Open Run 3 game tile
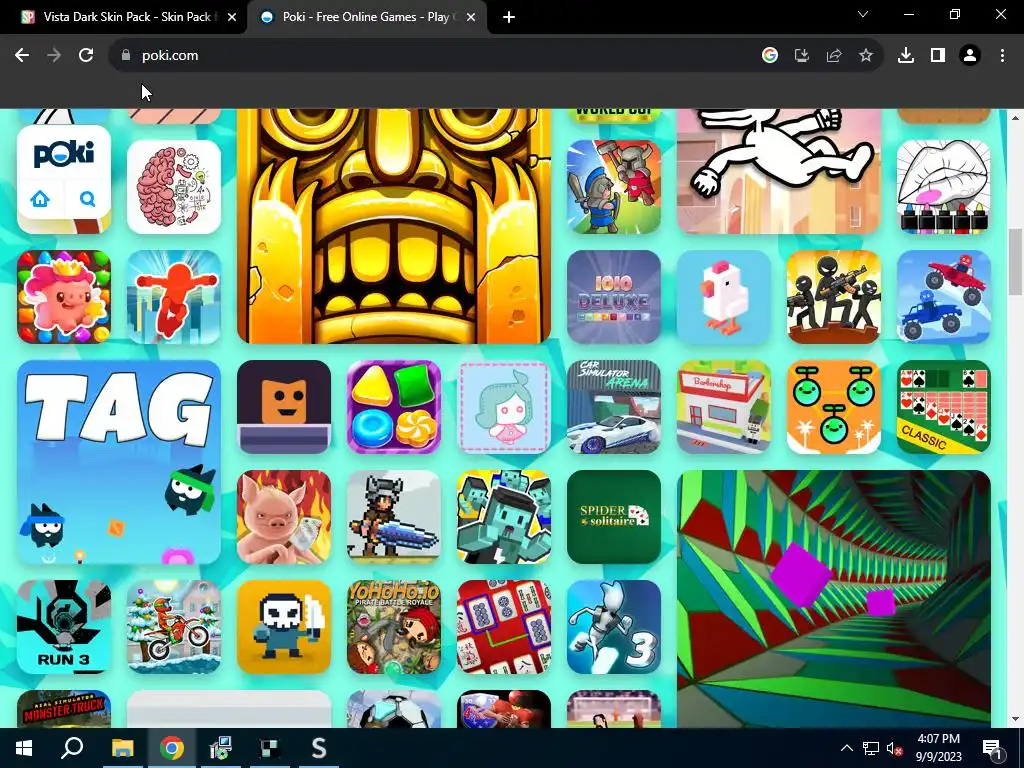This screenshot has height=768, width=1024. [64, 627]
